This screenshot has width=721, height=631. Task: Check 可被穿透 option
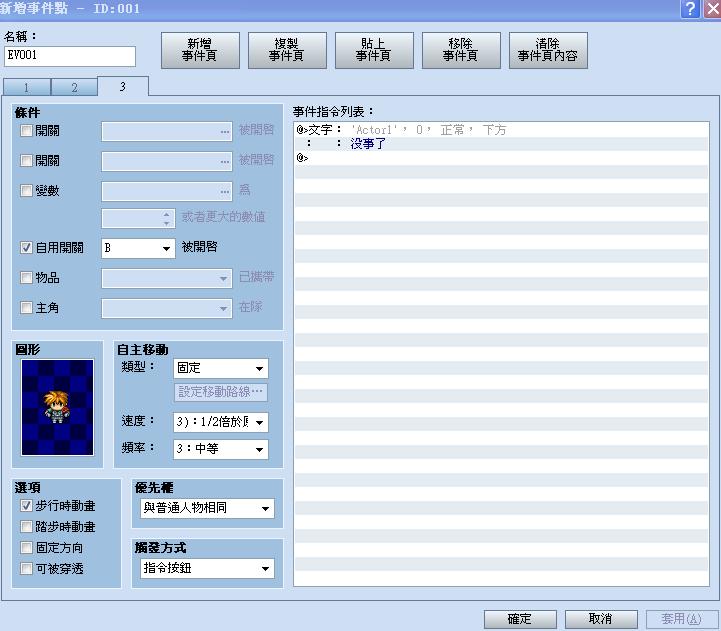click(x=26, y=569)
